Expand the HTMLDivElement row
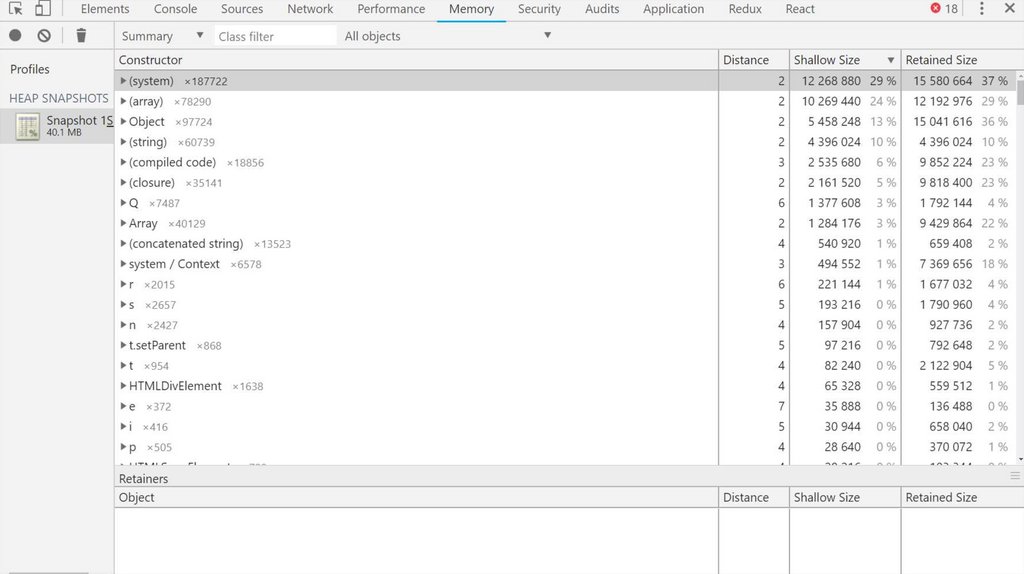1024x574 pixels. pos(123,386)
